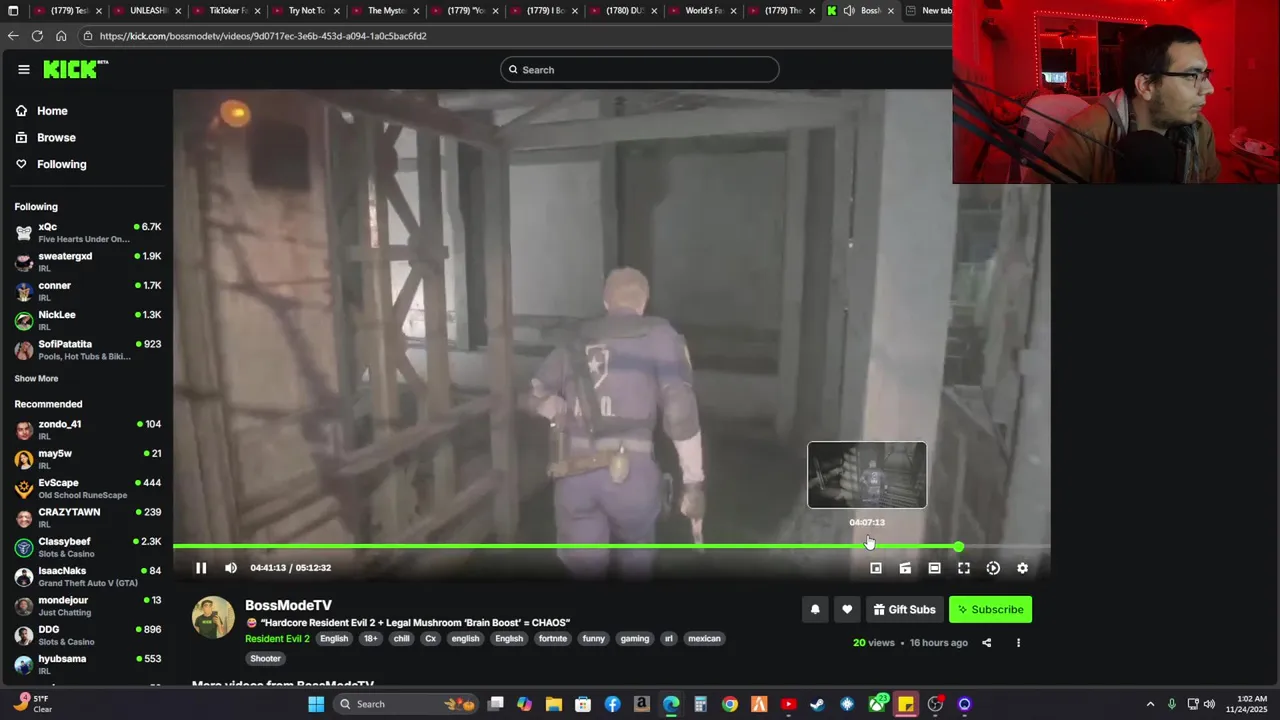The width and height of the screenshot is (1280, 720).
Task: Switch to the UNLEASH browser tab
Action: click(x=149, y=11)
